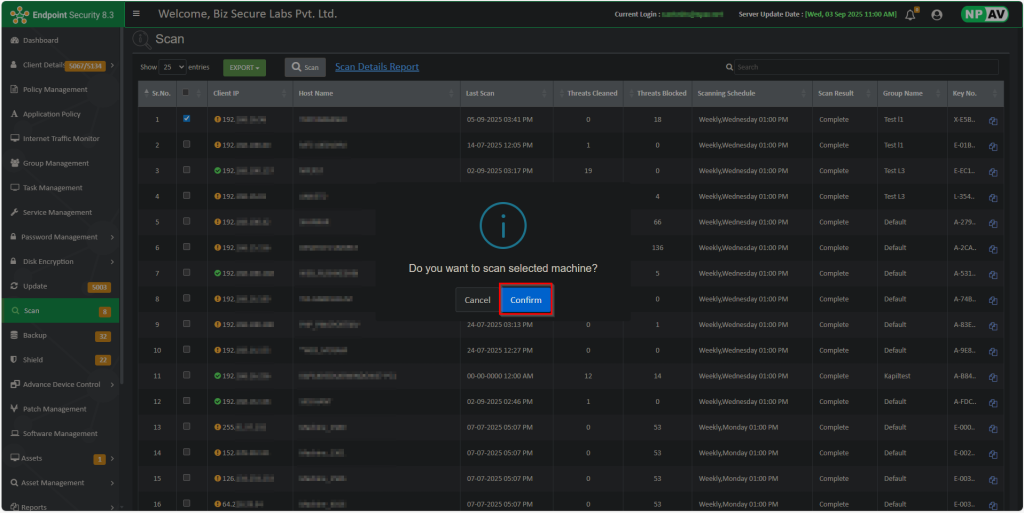Toggle select-all checkbox in table header
Image resolution: width=1024 pixels, height=513 pixels.
click(x=187, y=93)
